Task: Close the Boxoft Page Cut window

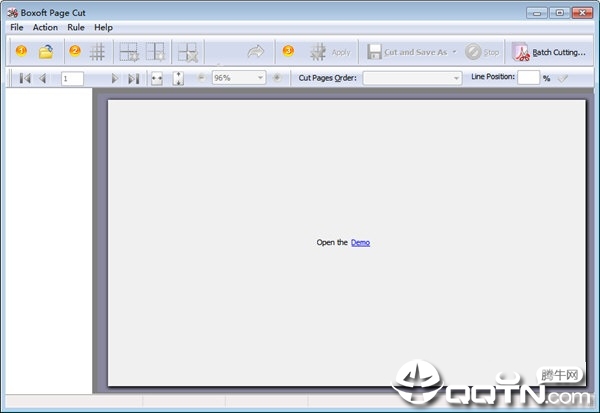Action: click(x=582, y=13)
